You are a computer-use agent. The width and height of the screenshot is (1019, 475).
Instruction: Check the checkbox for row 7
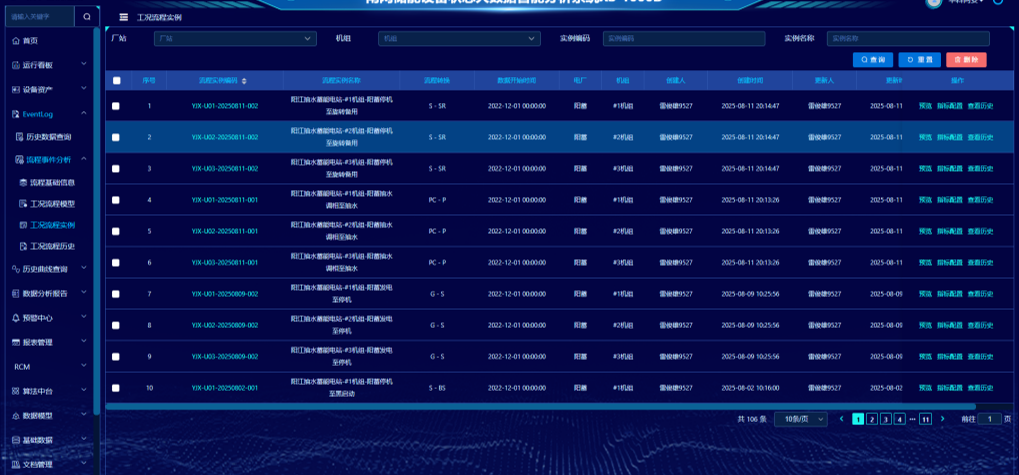116,294
